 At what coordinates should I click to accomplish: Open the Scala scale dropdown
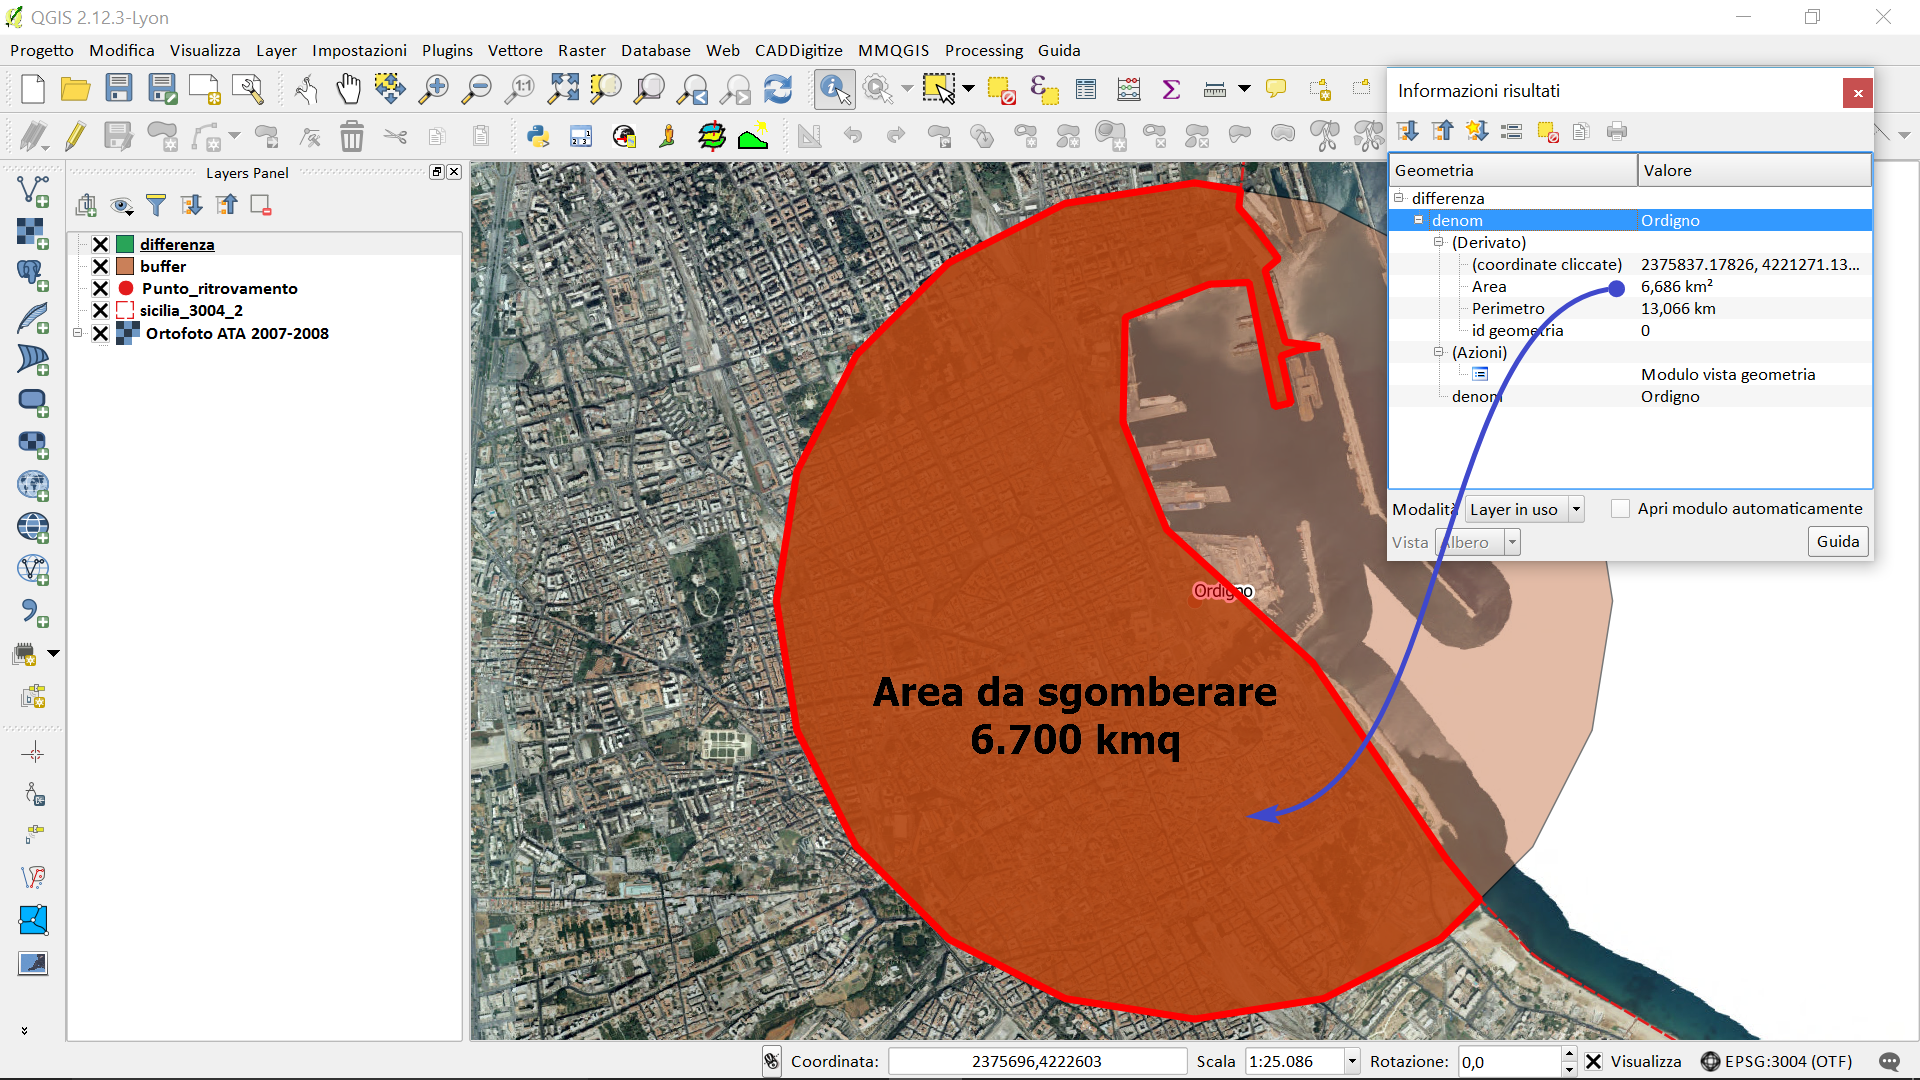point(1352,1062)
